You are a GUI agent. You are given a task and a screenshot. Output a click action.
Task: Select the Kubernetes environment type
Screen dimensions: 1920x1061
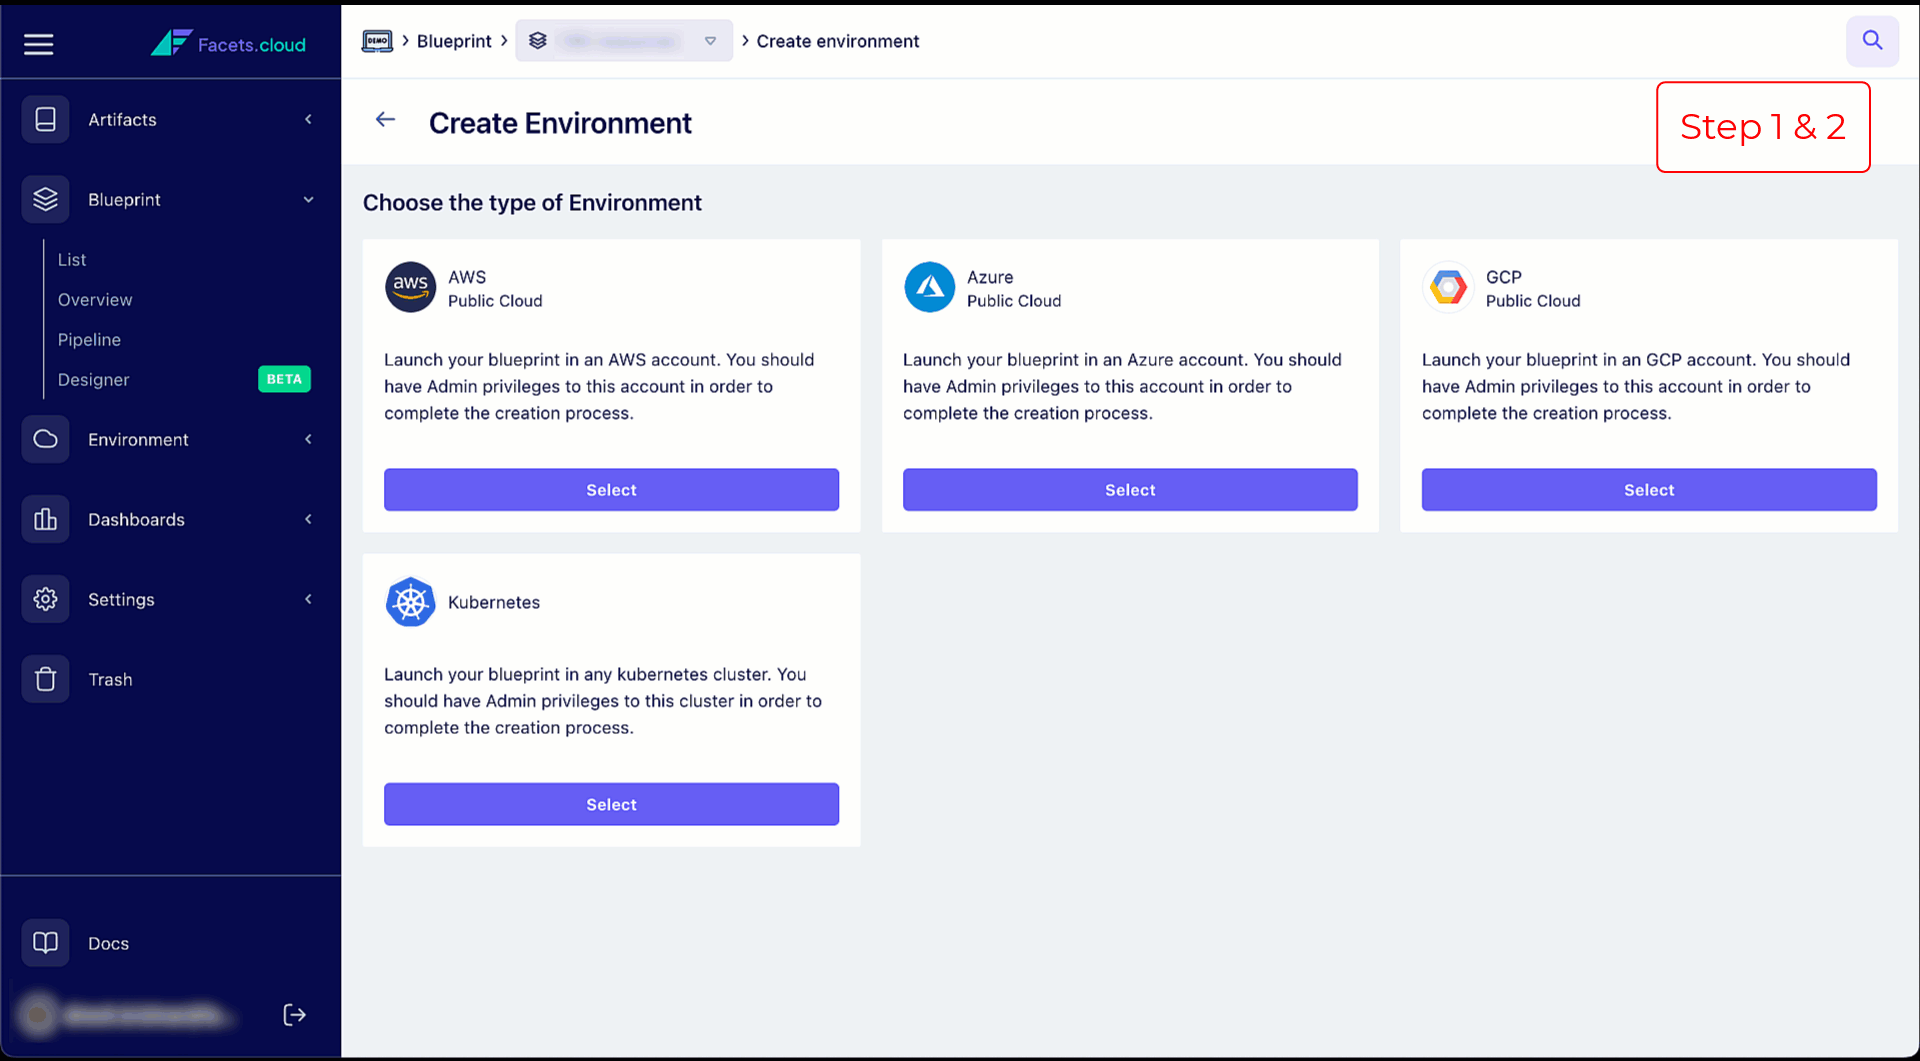611,804
